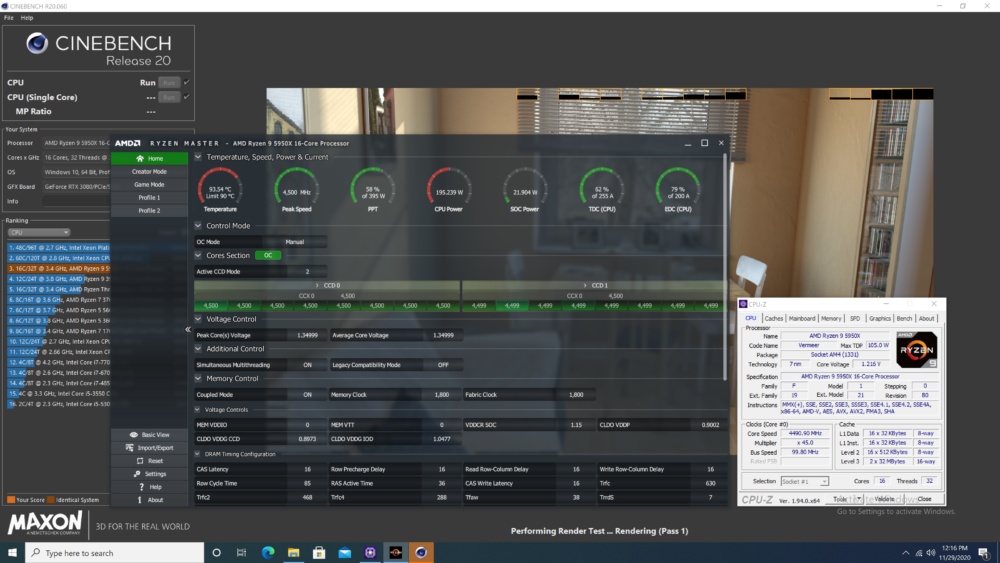Switch to the CPU-Z Mainboard tab

802,318
